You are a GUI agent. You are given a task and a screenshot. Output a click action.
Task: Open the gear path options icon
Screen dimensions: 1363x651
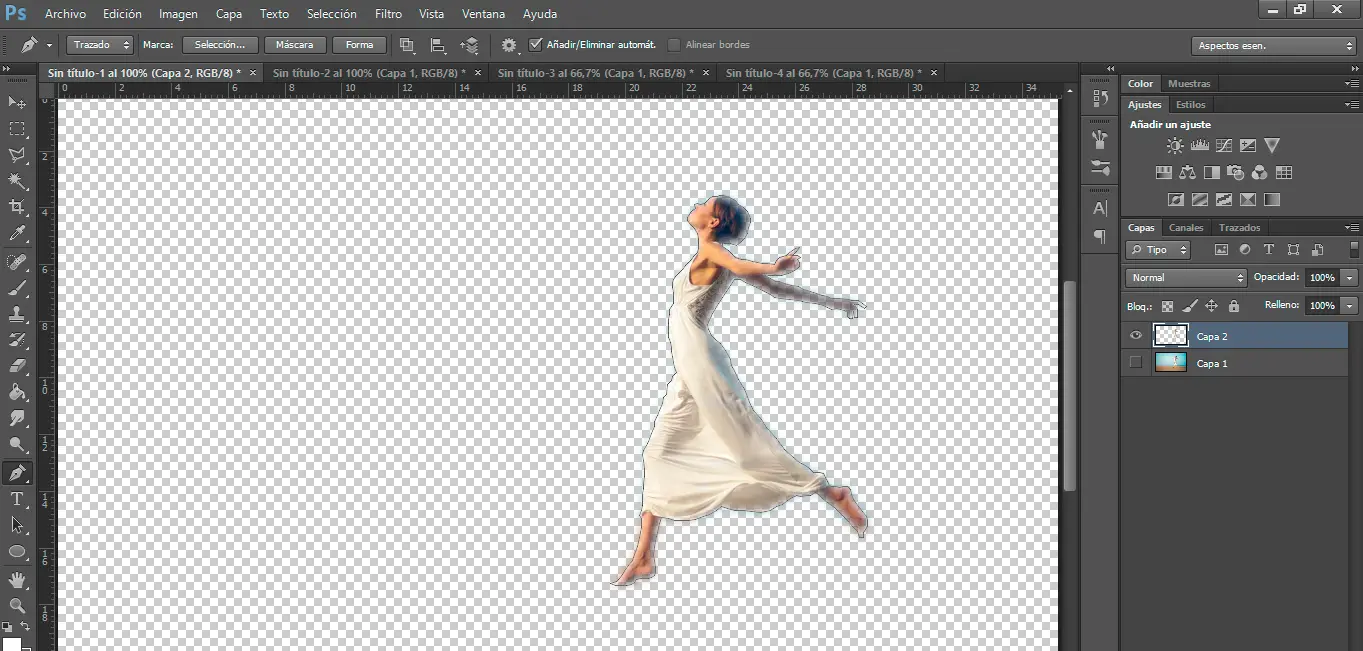tap(509, 45)
